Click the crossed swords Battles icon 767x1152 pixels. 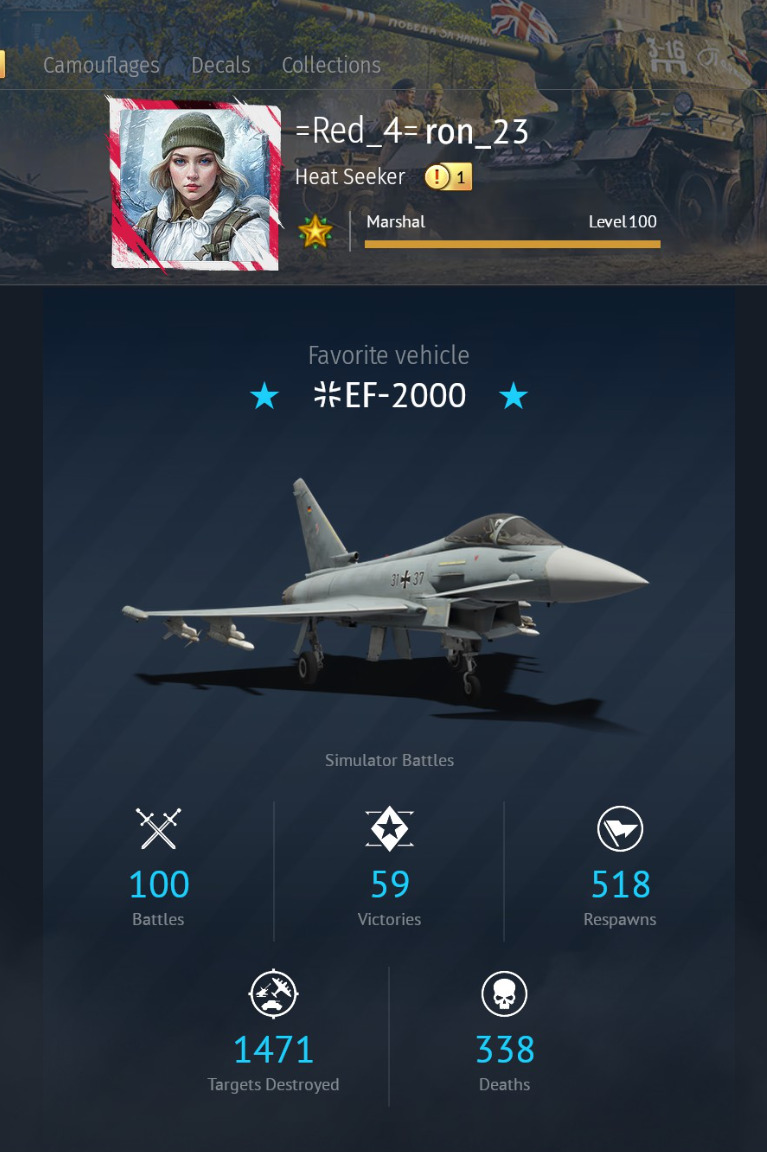(x=159, y=828)
